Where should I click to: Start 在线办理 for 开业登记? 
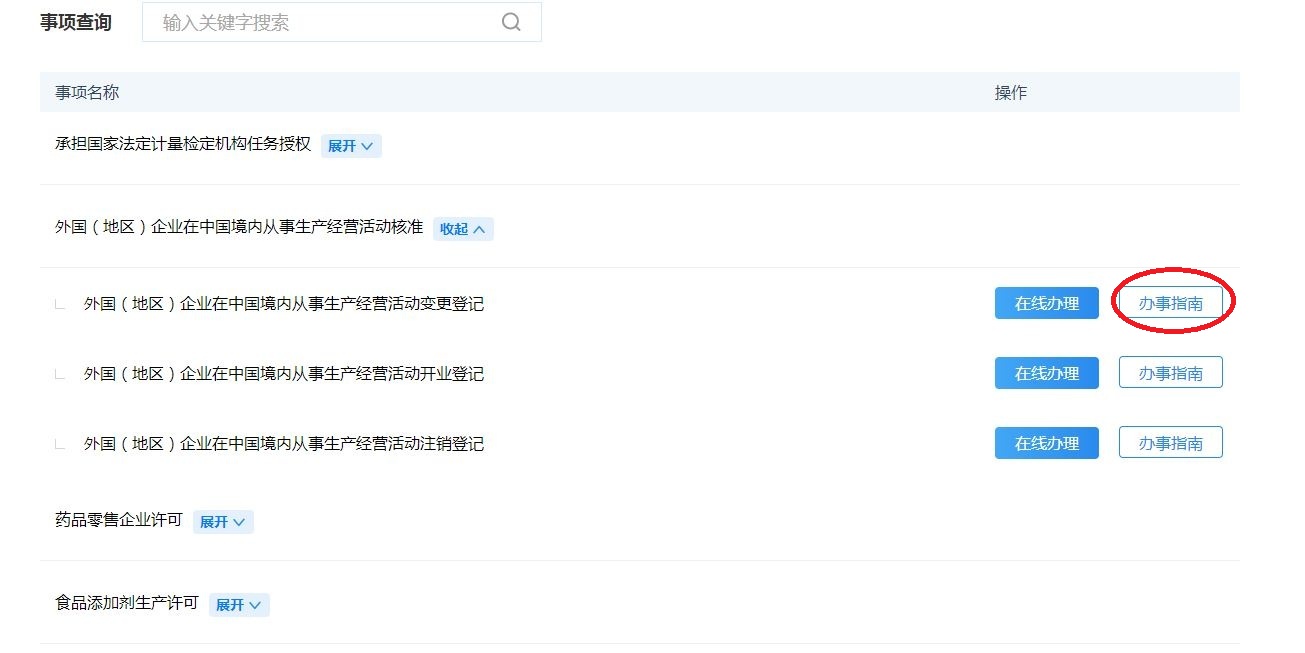click(x=1046, y=373)
